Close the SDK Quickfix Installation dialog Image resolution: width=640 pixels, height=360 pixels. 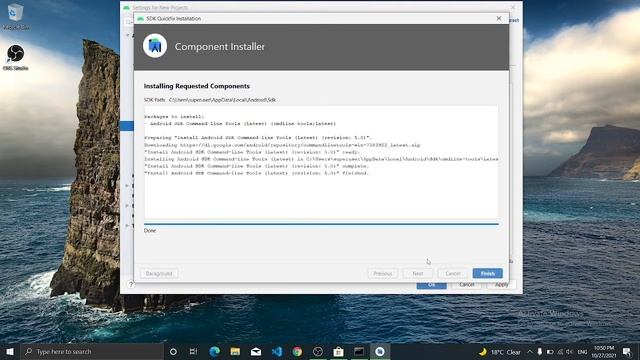point(499,18)
